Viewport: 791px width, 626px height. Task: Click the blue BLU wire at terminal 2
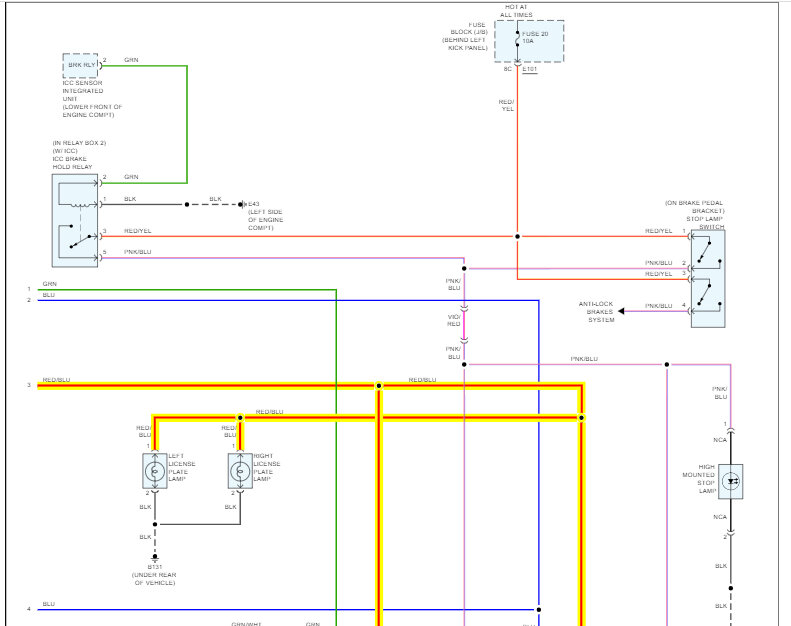click(x=288, y=300)
